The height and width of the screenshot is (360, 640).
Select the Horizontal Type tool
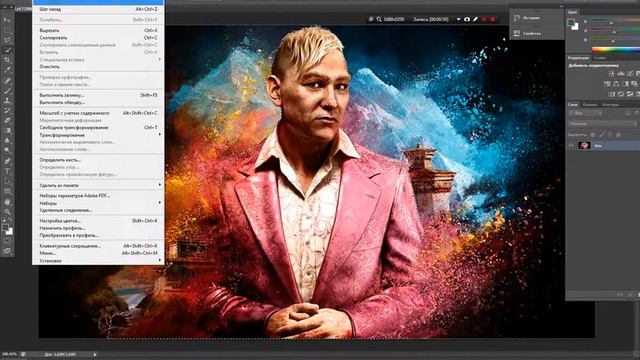7,171
